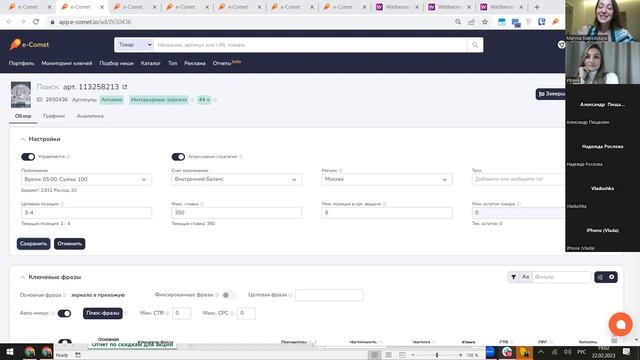
Task: Toggle the Фиксированные фразы switch
Action: click(228, 295)
